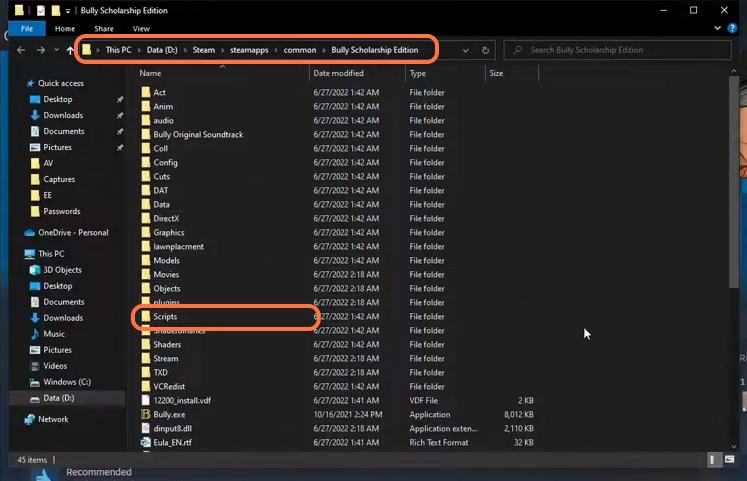This screenshot has height=481, width=747.
Task: Select the VCRedist folder icon
Action: click(146, 386)
